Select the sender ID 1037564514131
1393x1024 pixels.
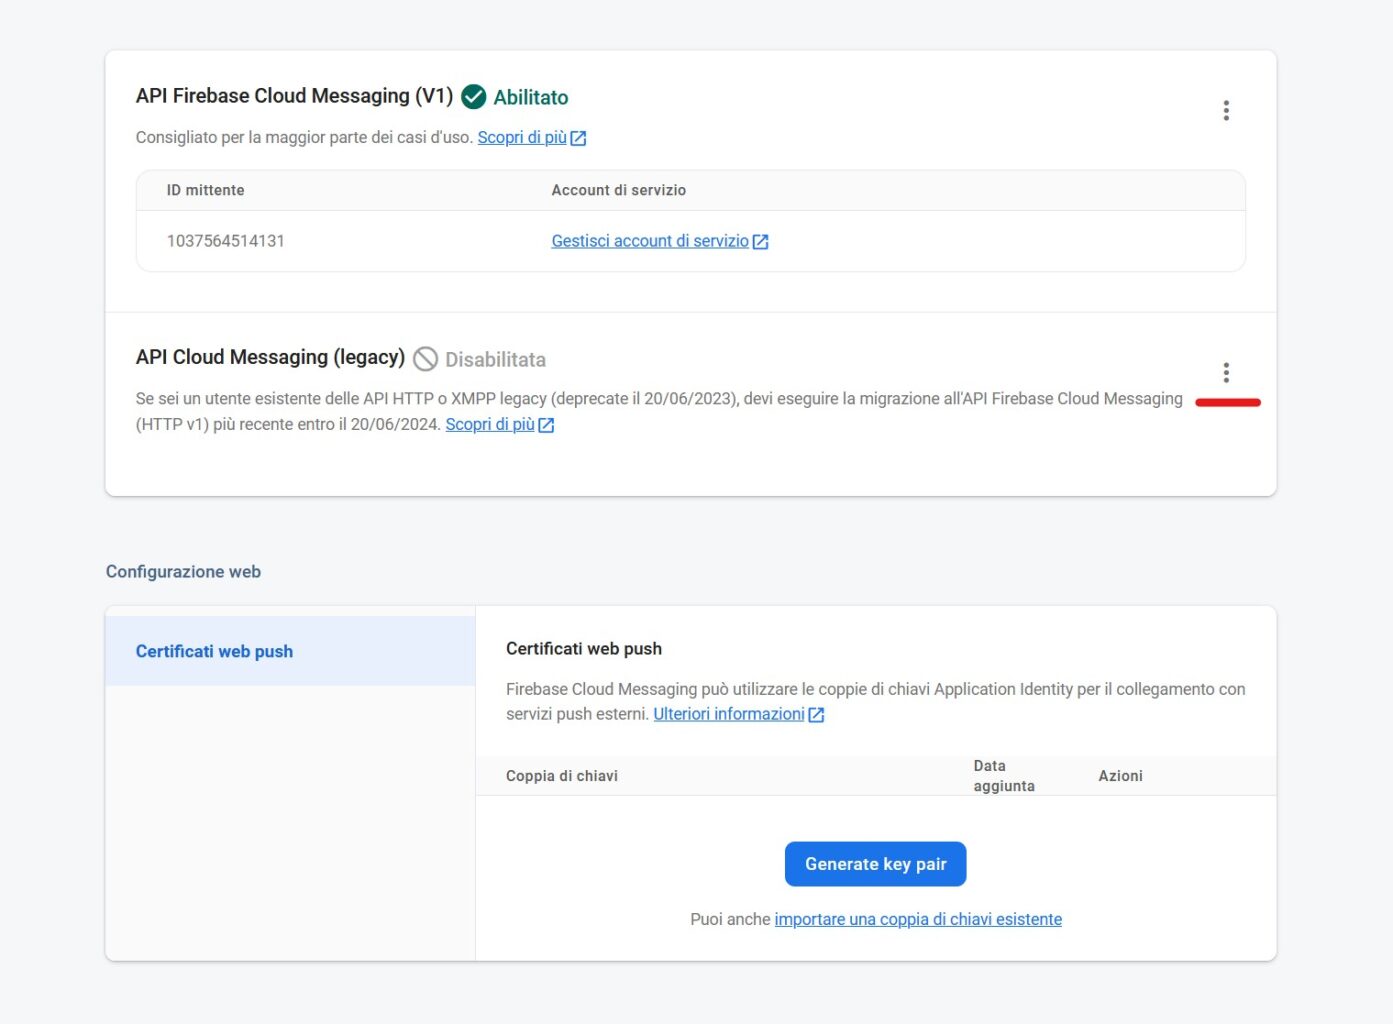tap(225, 241)
